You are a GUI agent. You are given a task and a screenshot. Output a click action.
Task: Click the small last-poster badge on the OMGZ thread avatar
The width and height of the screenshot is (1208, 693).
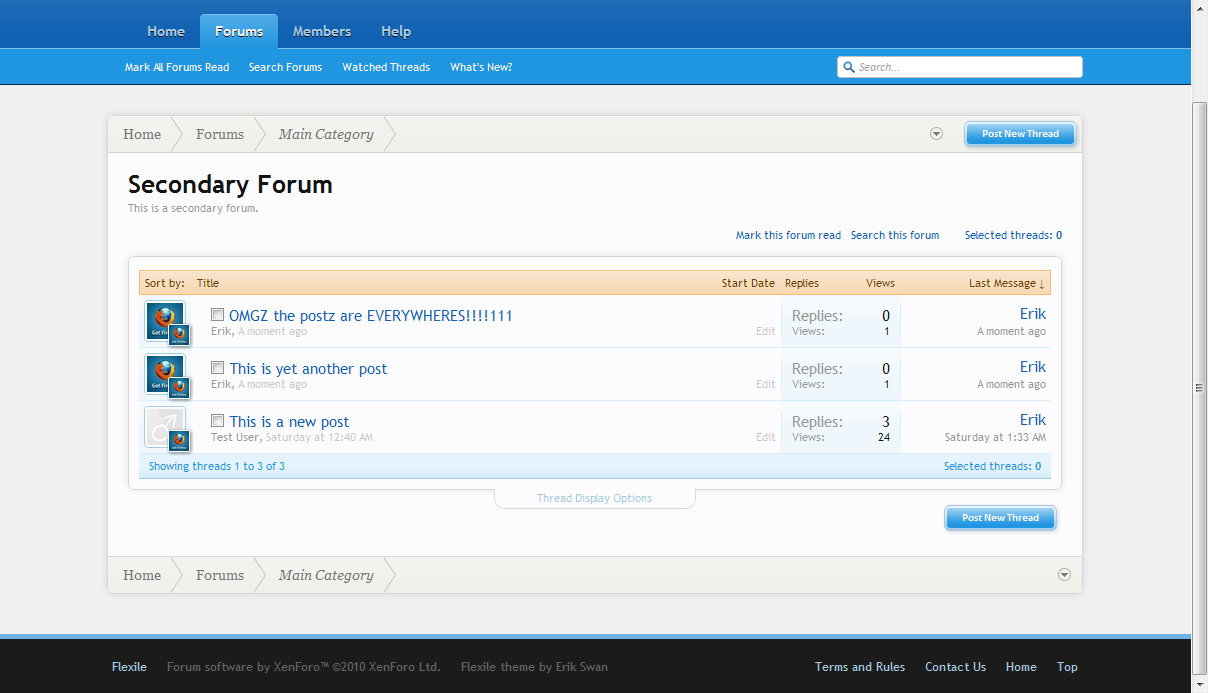click(x=179, y=333)
